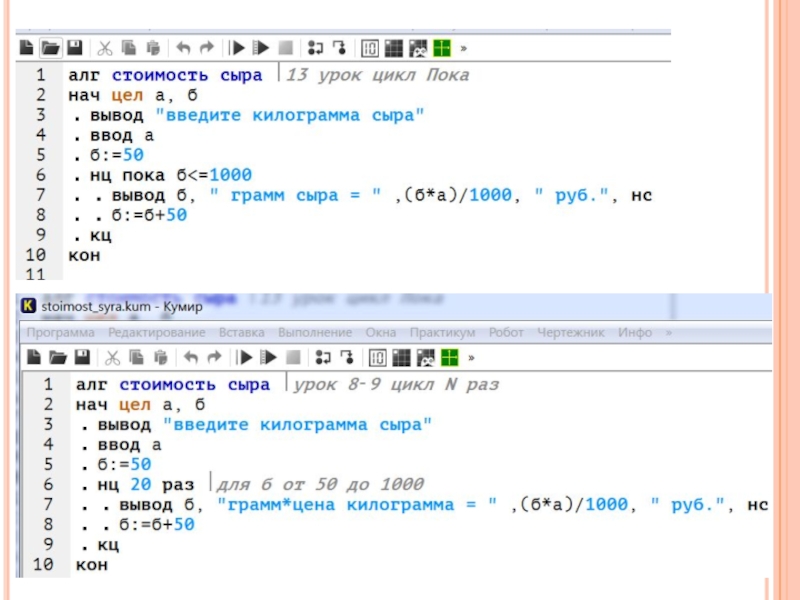Click "кон" on line 10 of lower editor
This screenshot has width=800, height=600.
point(92,565)
